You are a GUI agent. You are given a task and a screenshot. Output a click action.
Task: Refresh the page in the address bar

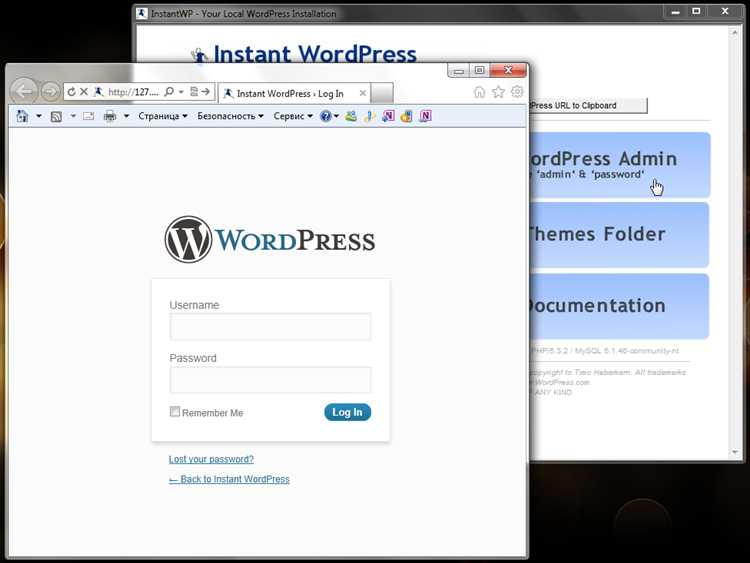click(x=71, y=92)
